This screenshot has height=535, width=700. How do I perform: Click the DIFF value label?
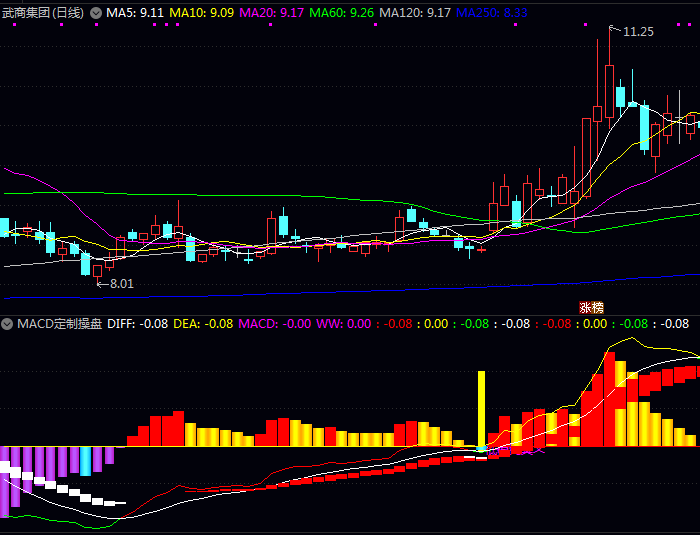[137, 324]
